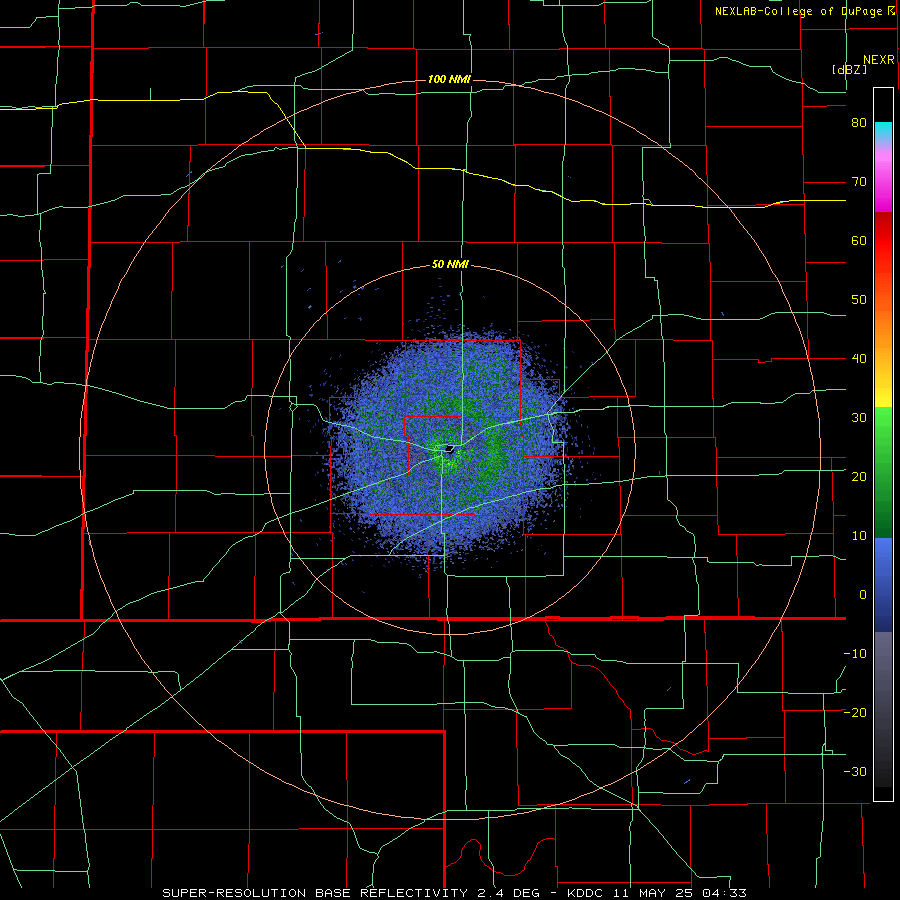Click the 10 dBZ tick label
The height and width of the screenshot is (900, 900).
coord(859,536)
